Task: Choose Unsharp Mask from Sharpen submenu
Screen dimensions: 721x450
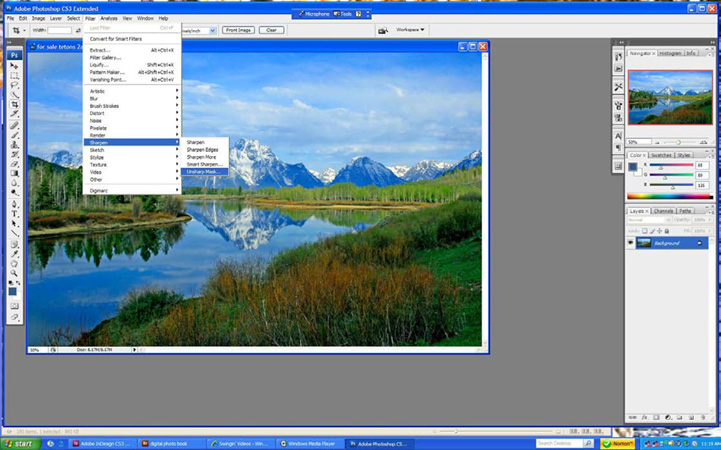Action: click(202, 172)
